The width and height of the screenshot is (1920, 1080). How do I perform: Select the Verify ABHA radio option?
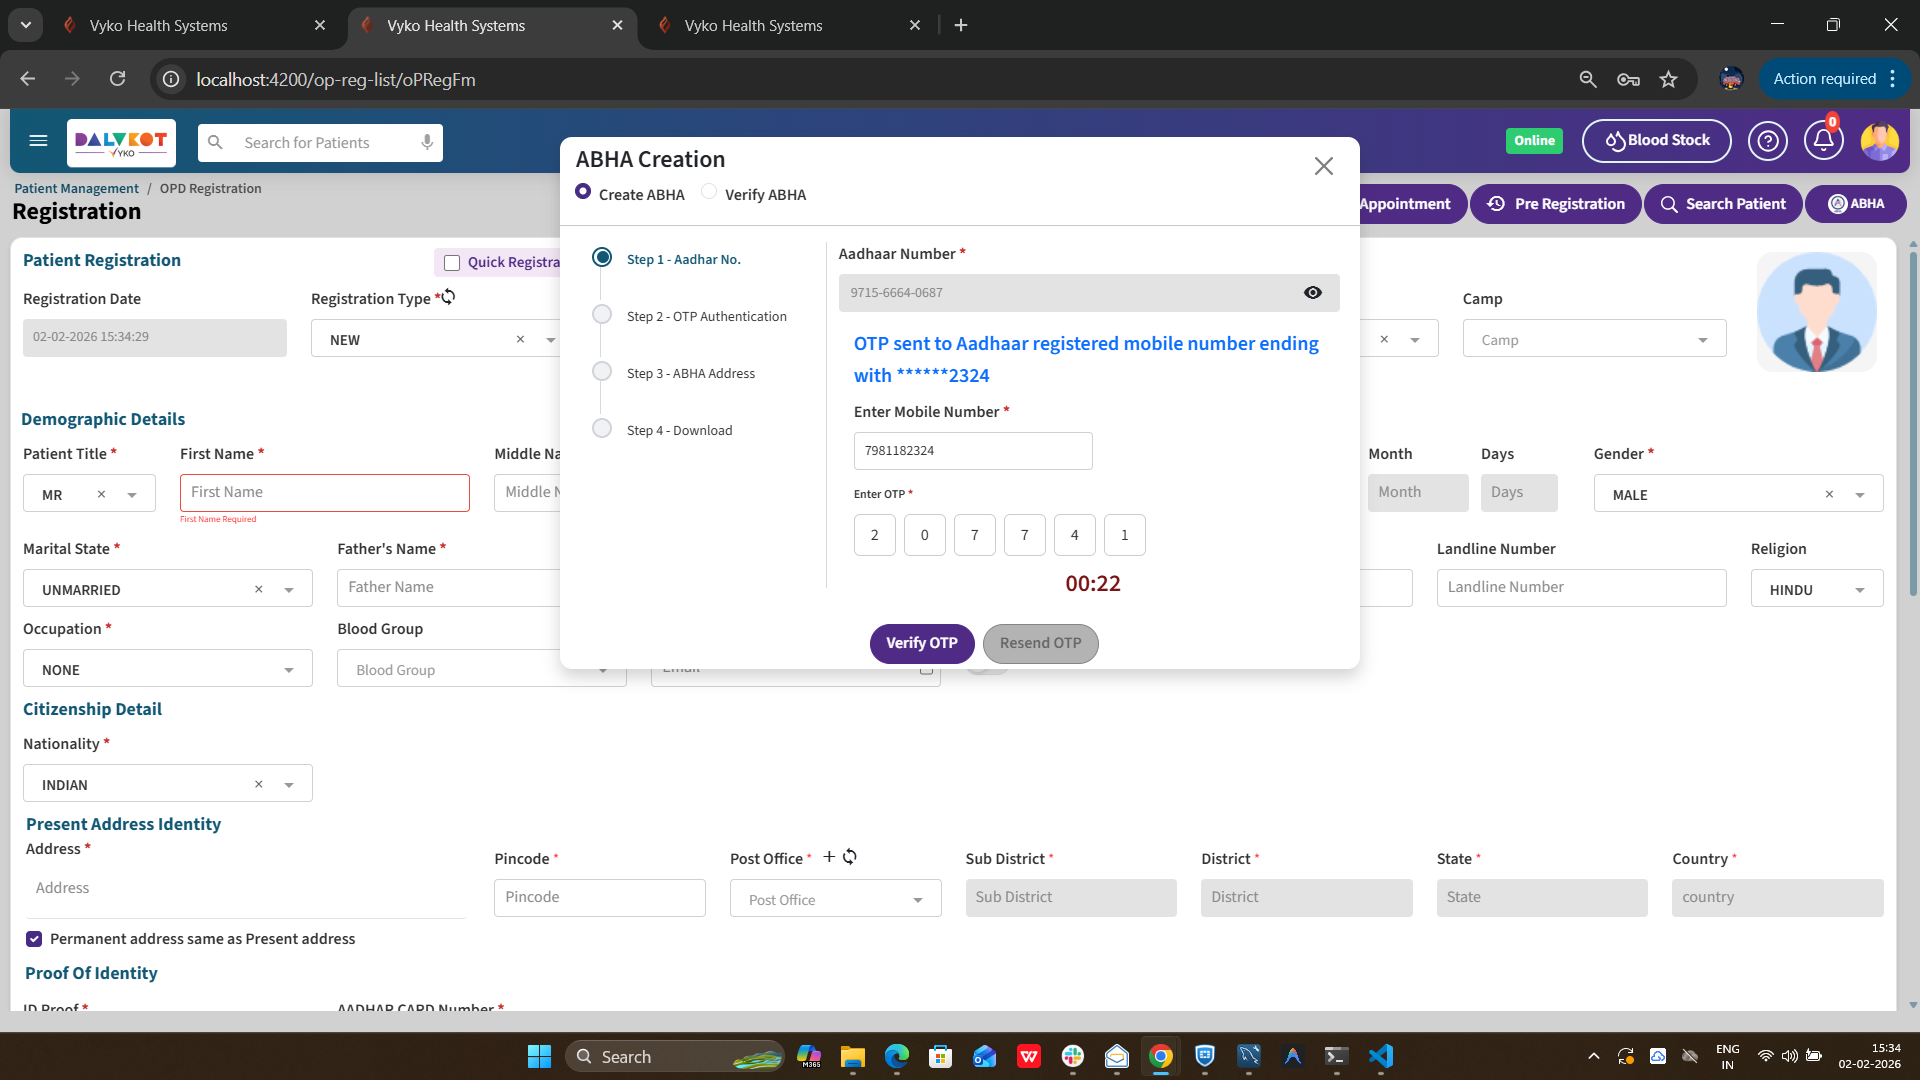(x=709, y=192)
